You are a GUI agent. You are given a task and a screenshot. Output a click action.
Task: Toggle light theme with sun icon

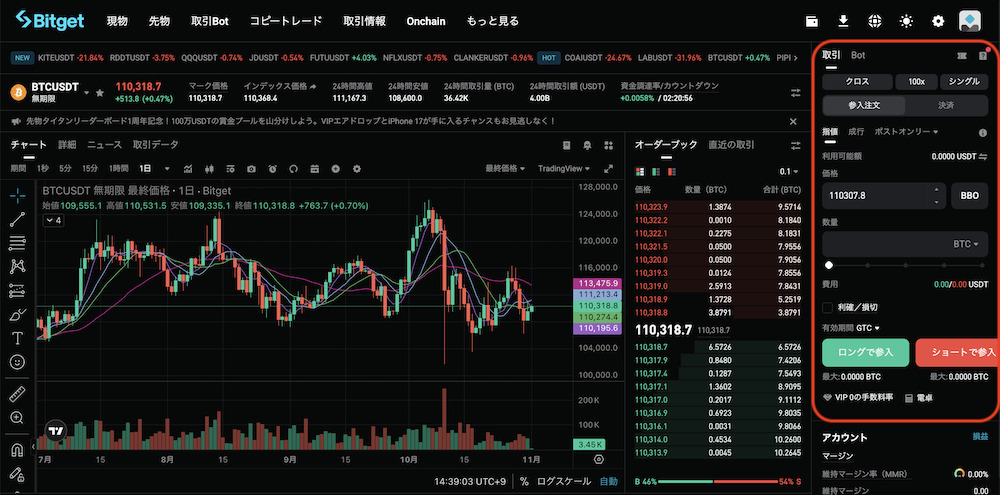coord(906,21)
